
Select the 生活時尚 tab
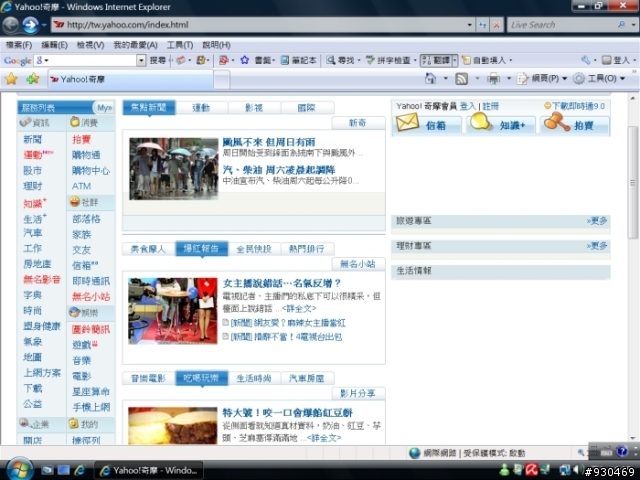coord(254,378)
